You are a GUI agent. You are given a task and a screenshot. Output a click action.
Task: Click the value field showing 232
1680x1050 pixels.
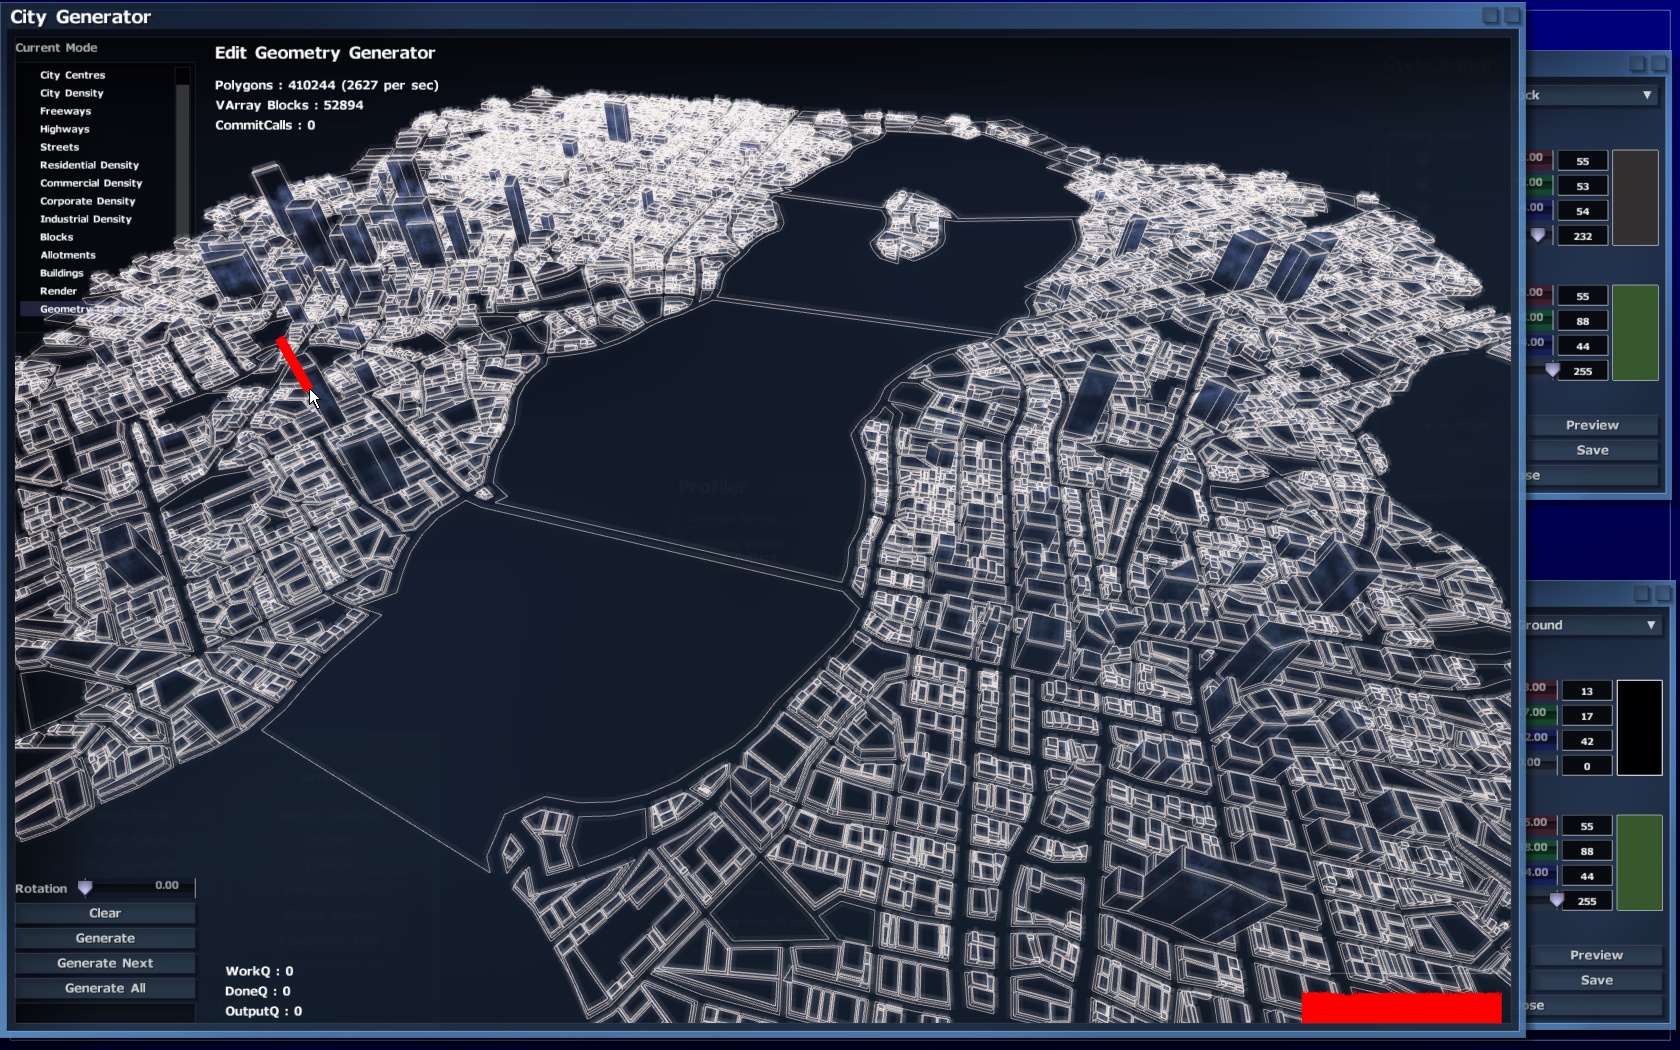[1582, 236]
